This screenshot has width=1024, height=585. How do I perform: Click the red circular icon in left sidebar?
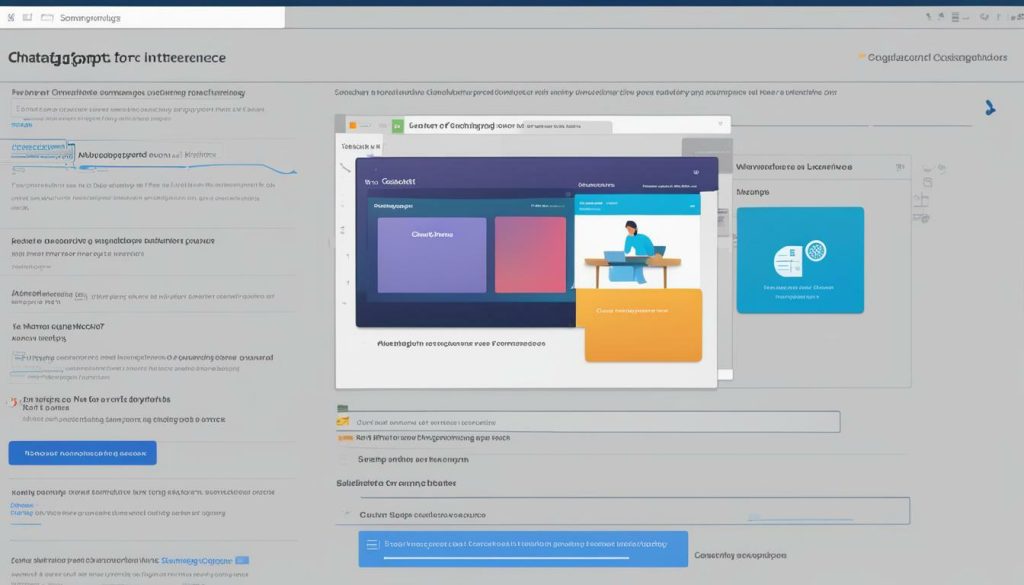coord(12,402)
